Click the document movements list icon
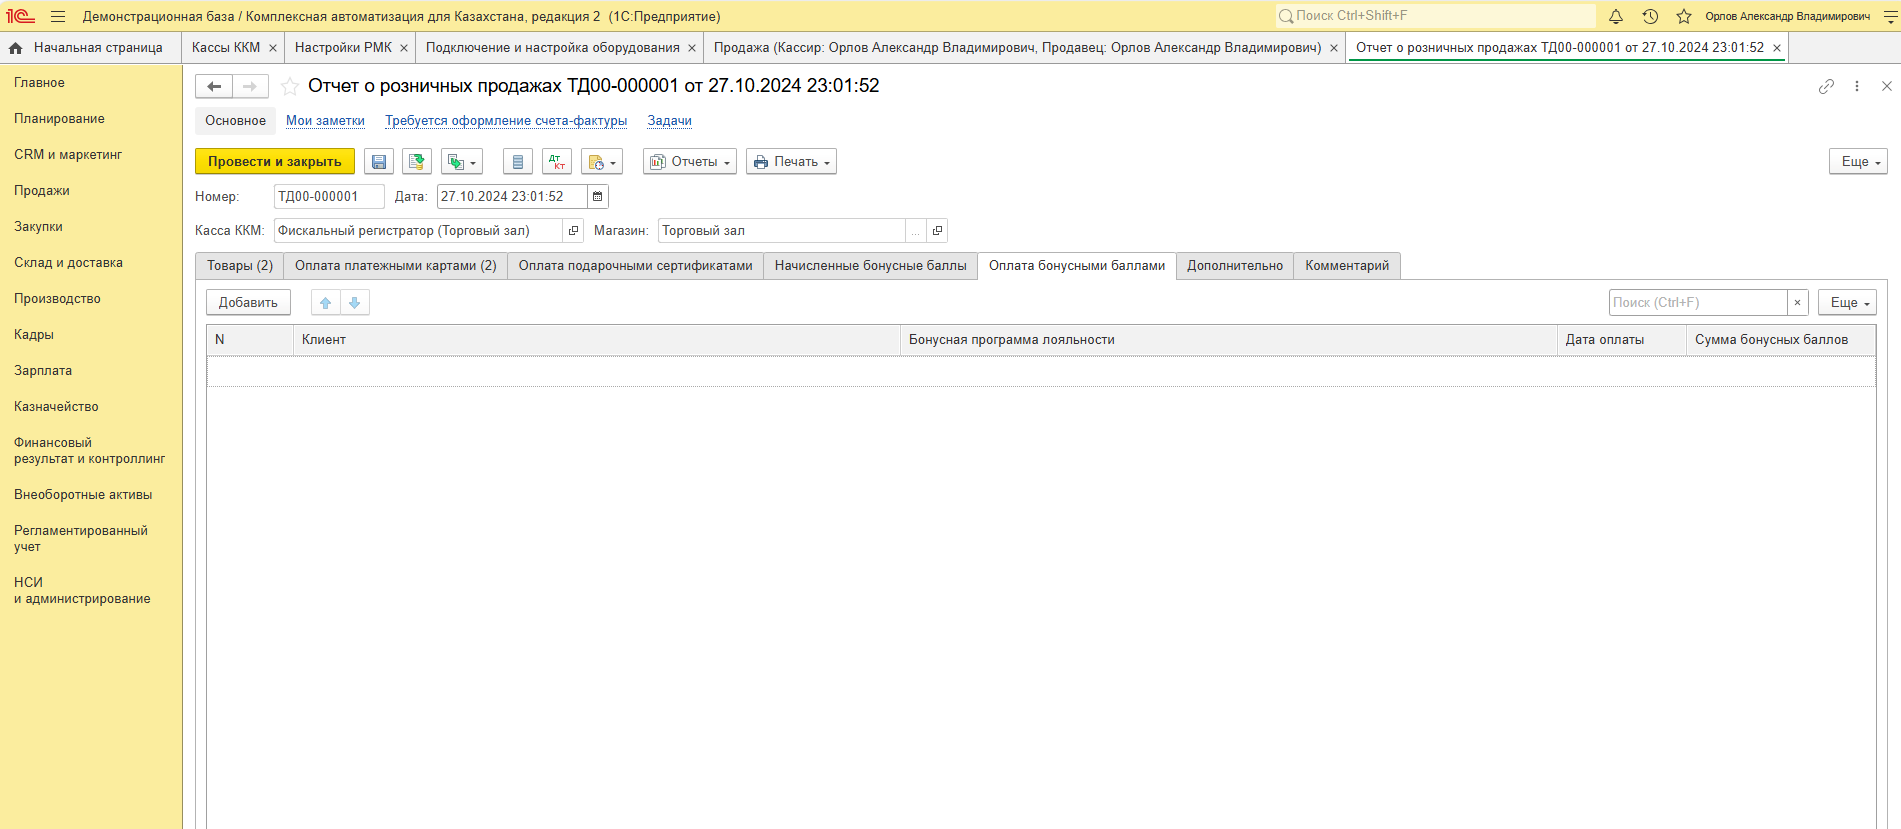1901x829 pixels. pos(517,162)
